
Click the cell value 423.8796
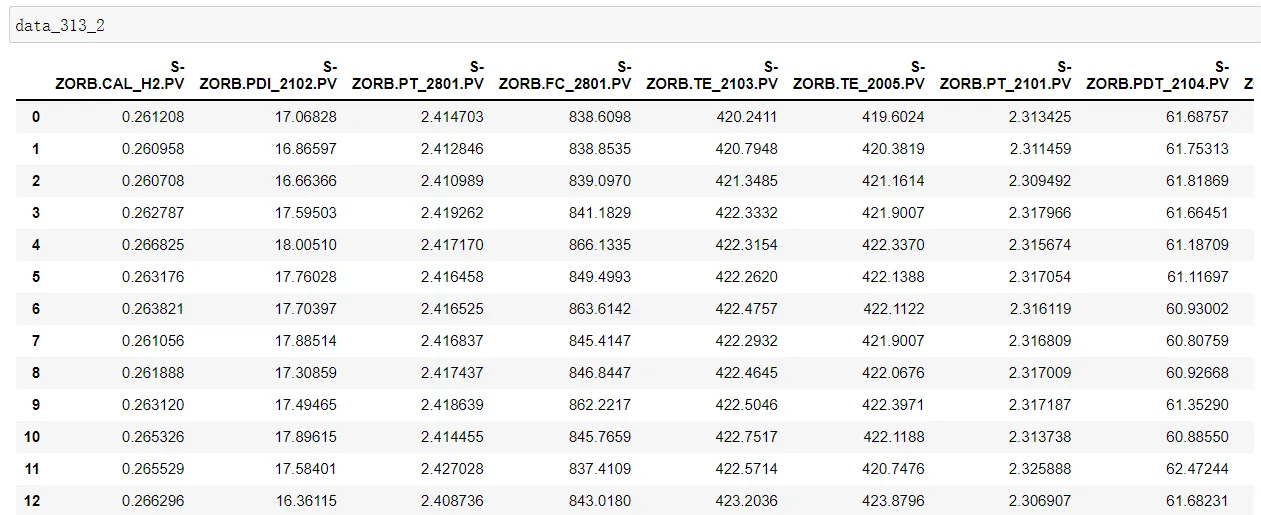coord(893,501)
